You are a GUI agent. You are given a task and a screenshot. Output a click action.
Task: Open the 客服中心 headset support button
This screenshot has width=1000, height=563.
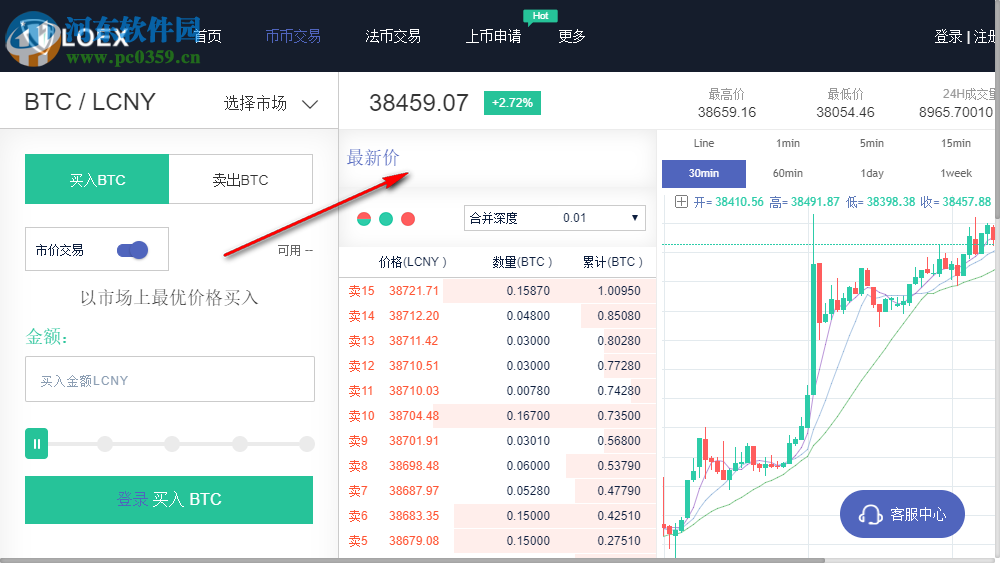click(902, 514)
